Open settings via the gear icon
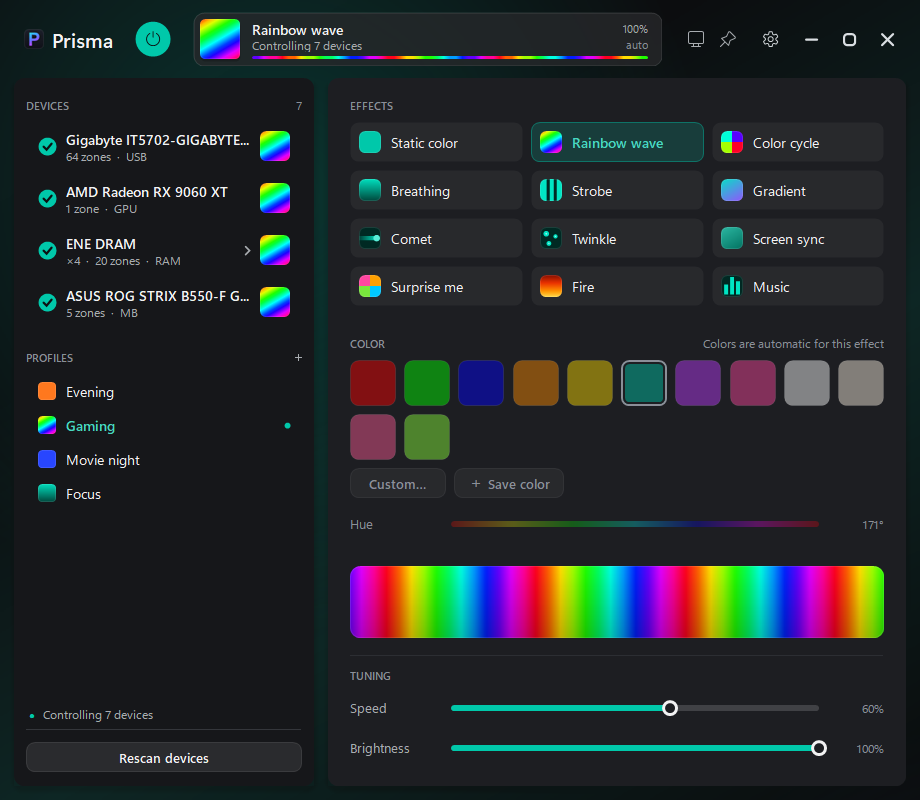 [x=770, y=39]
